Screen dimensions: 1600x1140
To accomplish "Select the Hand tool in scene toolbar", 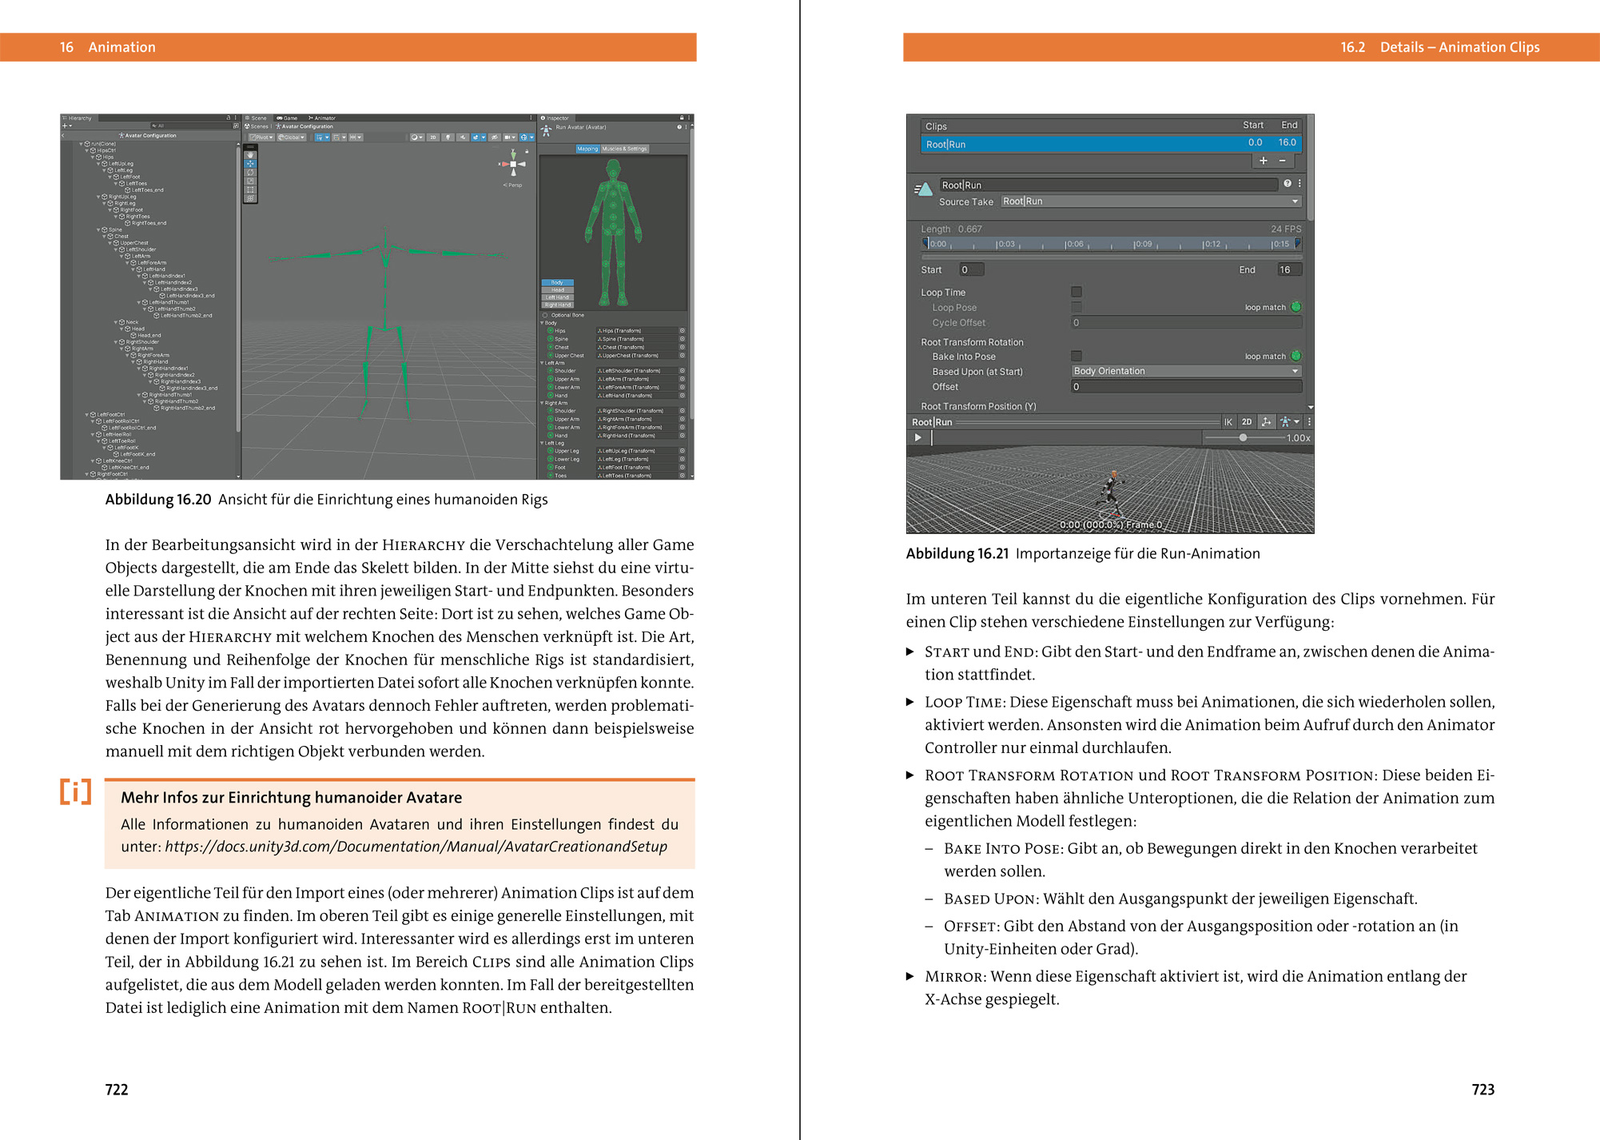I will (x=250, y=155).
